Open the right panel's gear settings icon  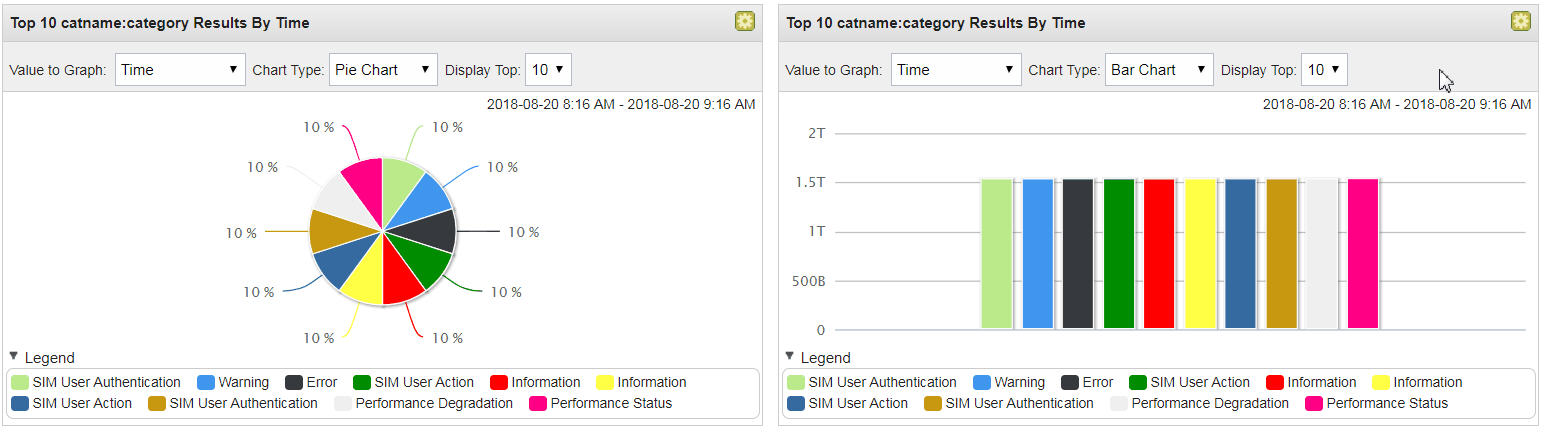tap(1520, 21)
